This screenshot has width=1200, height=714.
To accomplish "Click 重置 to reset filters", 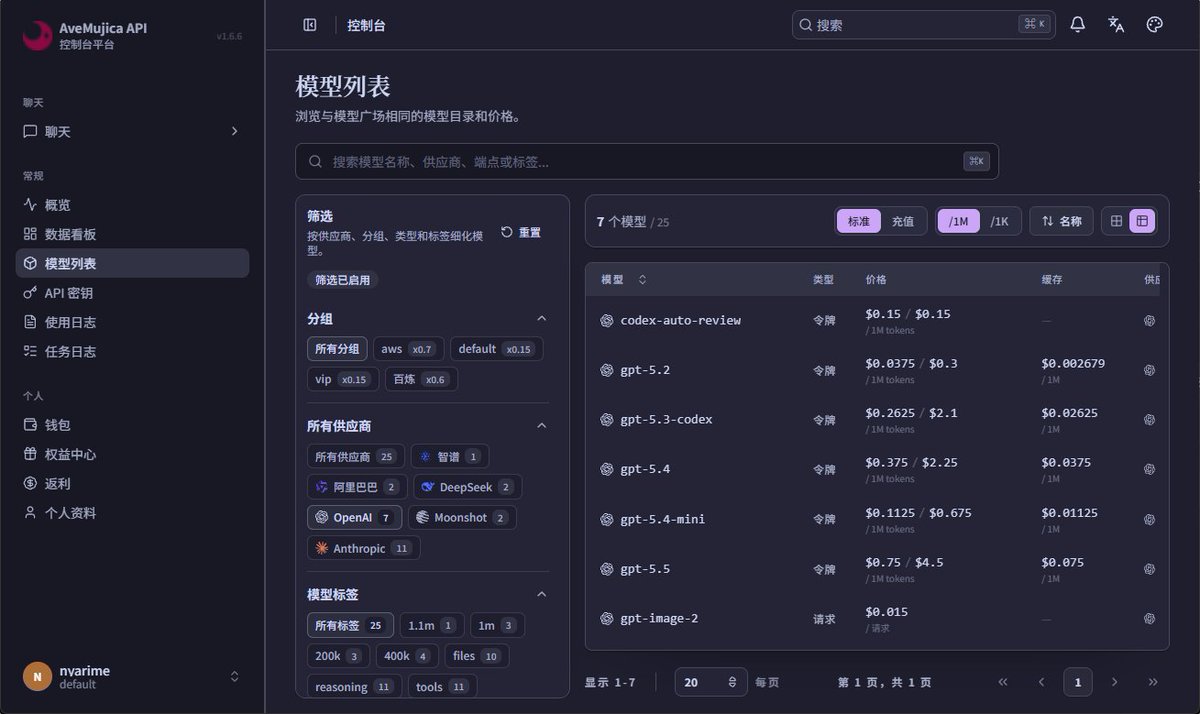I will [521, 232].
